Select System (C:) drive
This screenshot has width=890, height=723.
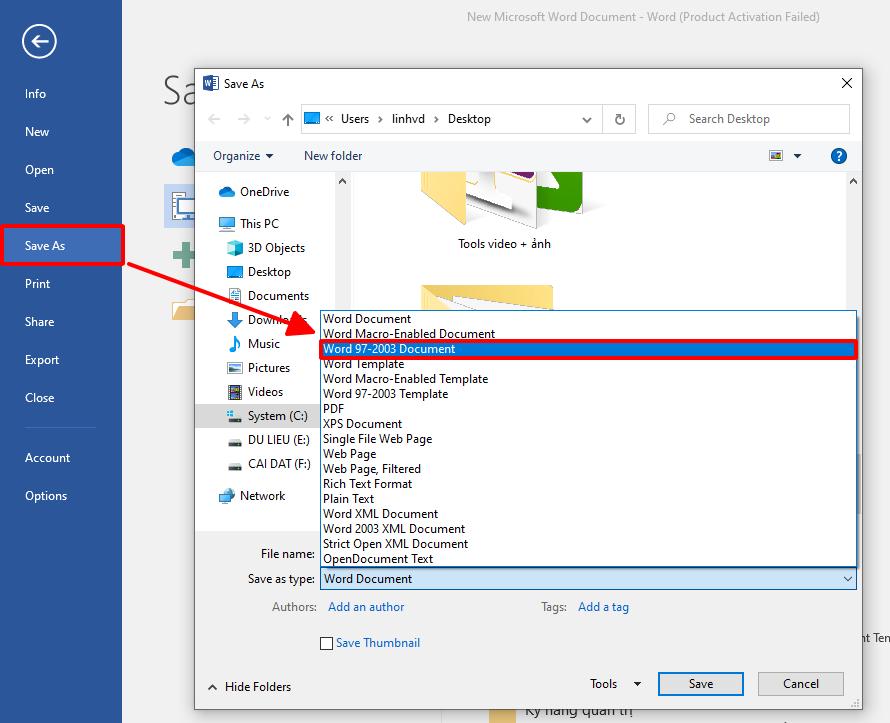click(258, 416)
